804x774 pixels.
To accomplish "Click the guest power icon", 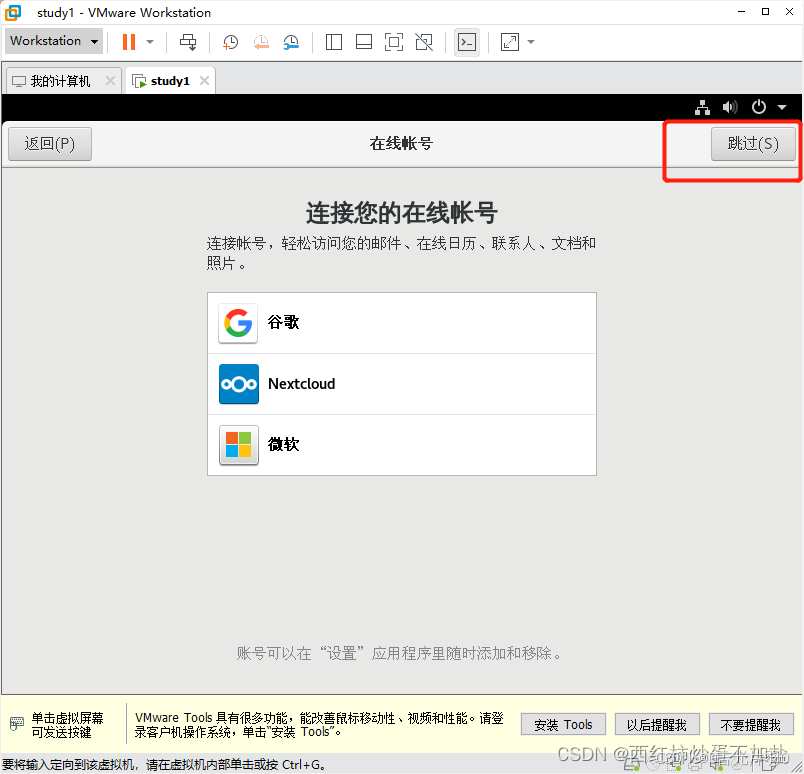I will [758, 107].
